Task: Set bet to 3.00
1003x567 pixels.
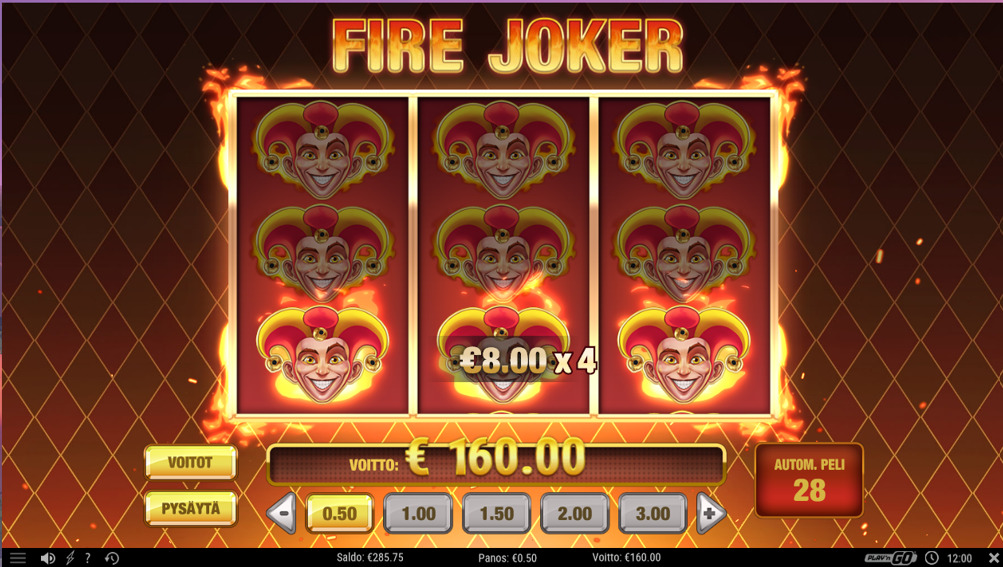Action: tap(652, 513)
